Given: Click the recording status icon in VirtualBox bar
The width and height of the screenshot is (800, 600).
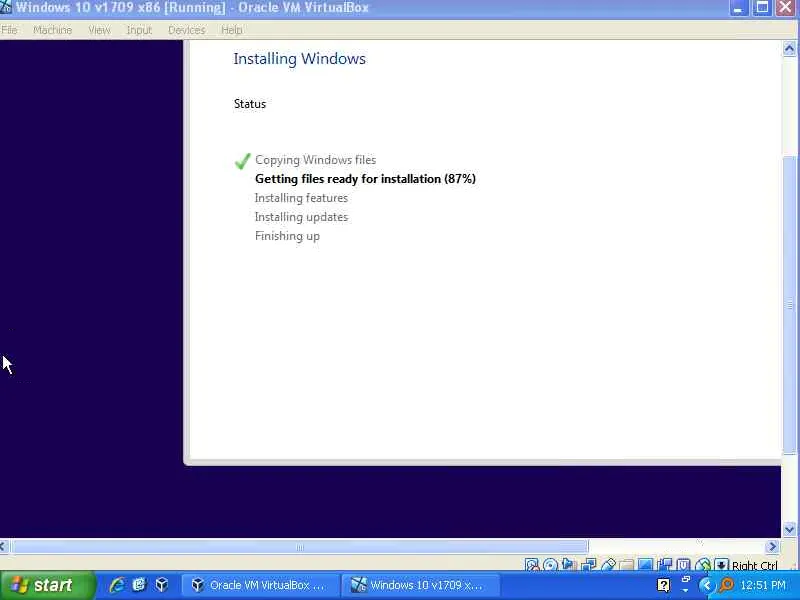Looking at the screenshot, I should pyautogui.click(x=665, y=564).
